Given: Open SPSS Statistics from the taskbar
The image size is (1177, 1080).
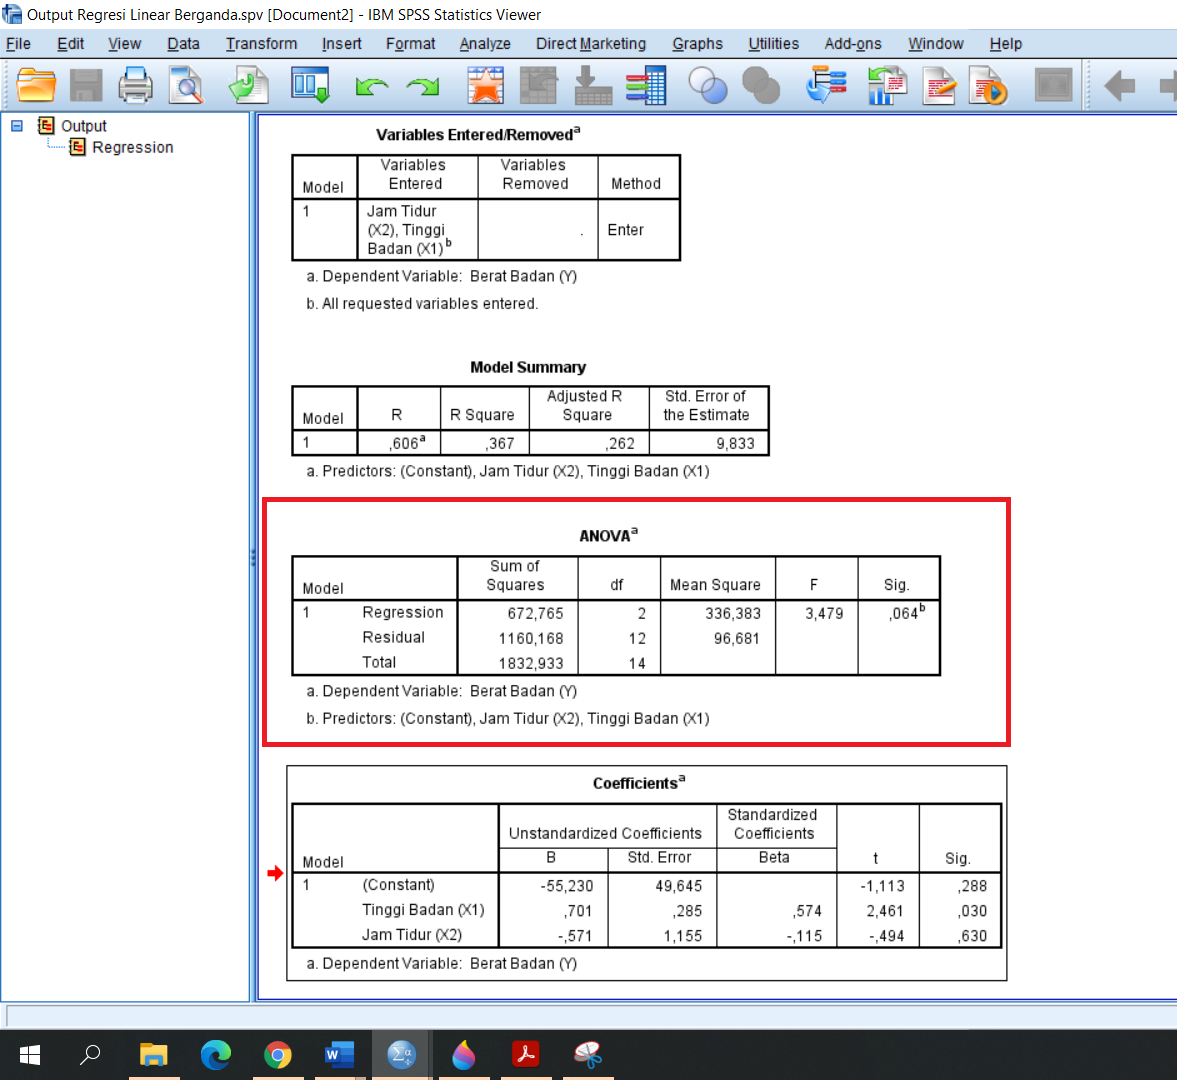Looking at the screenshot, I should pyautogui.click(x=401, y=1055).
